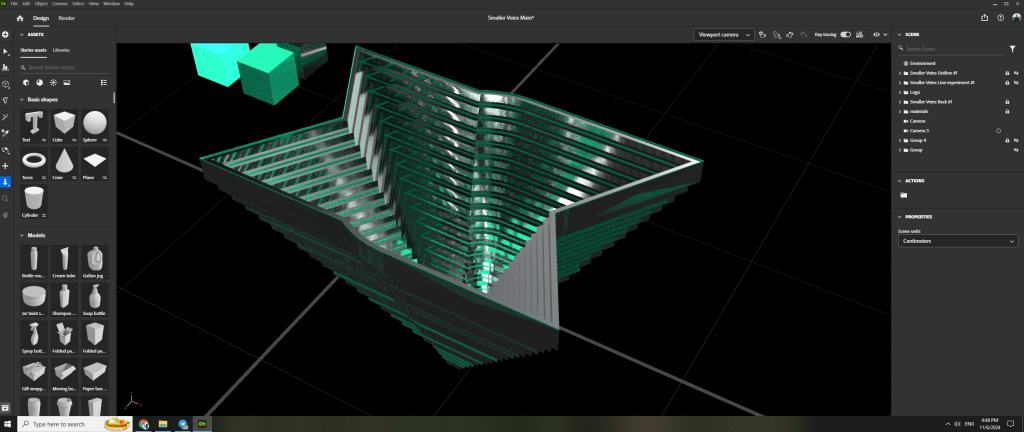The height and width of the screenshot is (432, 1024).
Task: Click the Torus shape thumbnail
Action: 33,160
